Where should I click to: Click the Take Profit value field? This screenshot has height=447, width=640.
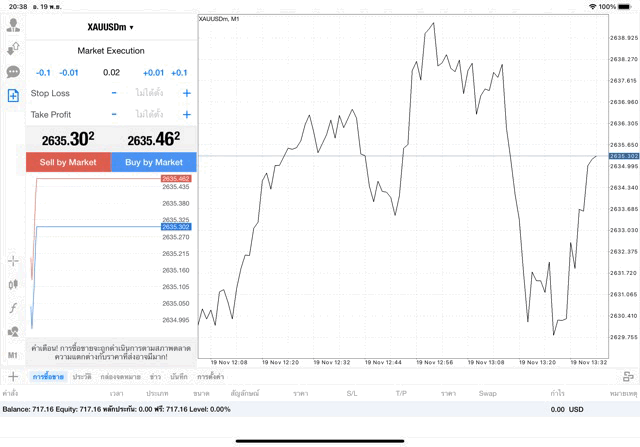[150, 114]
